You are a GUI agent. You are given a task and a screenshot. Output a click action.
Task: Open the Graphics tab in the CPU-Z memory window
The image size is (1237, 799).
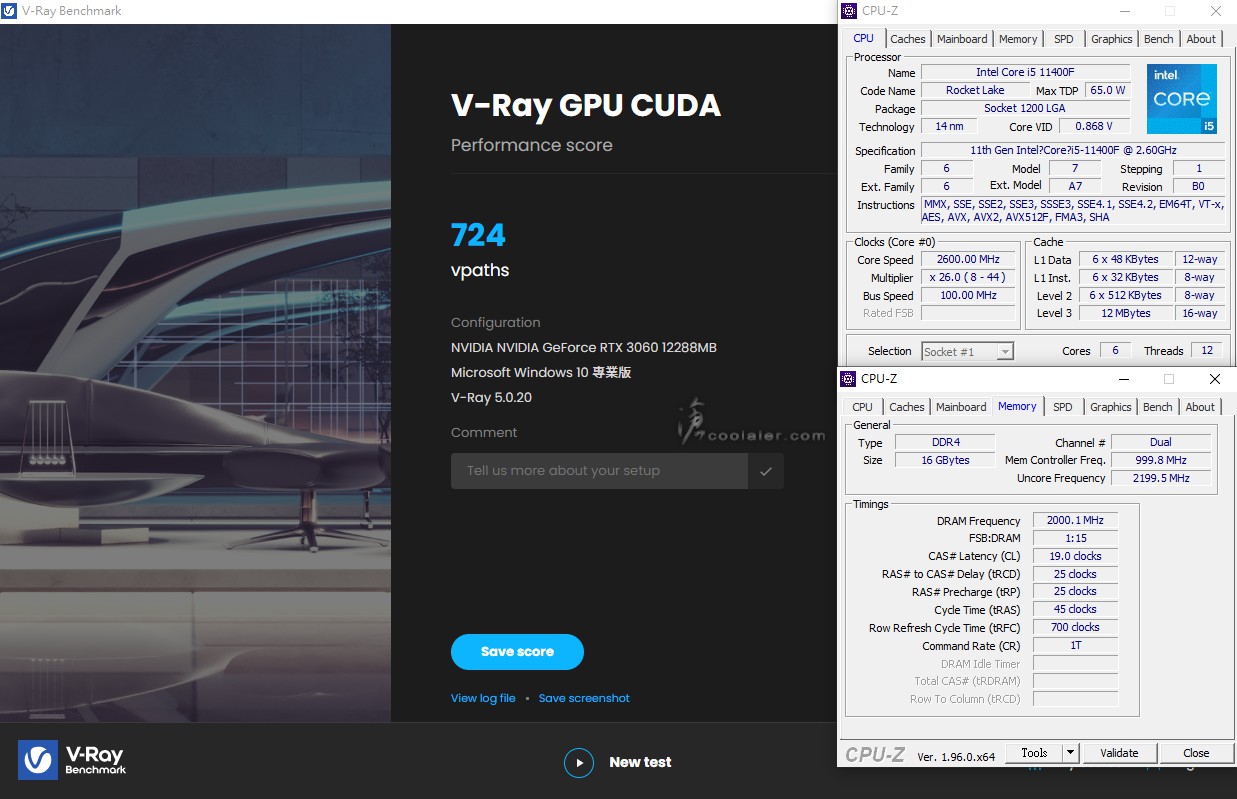1111,407
